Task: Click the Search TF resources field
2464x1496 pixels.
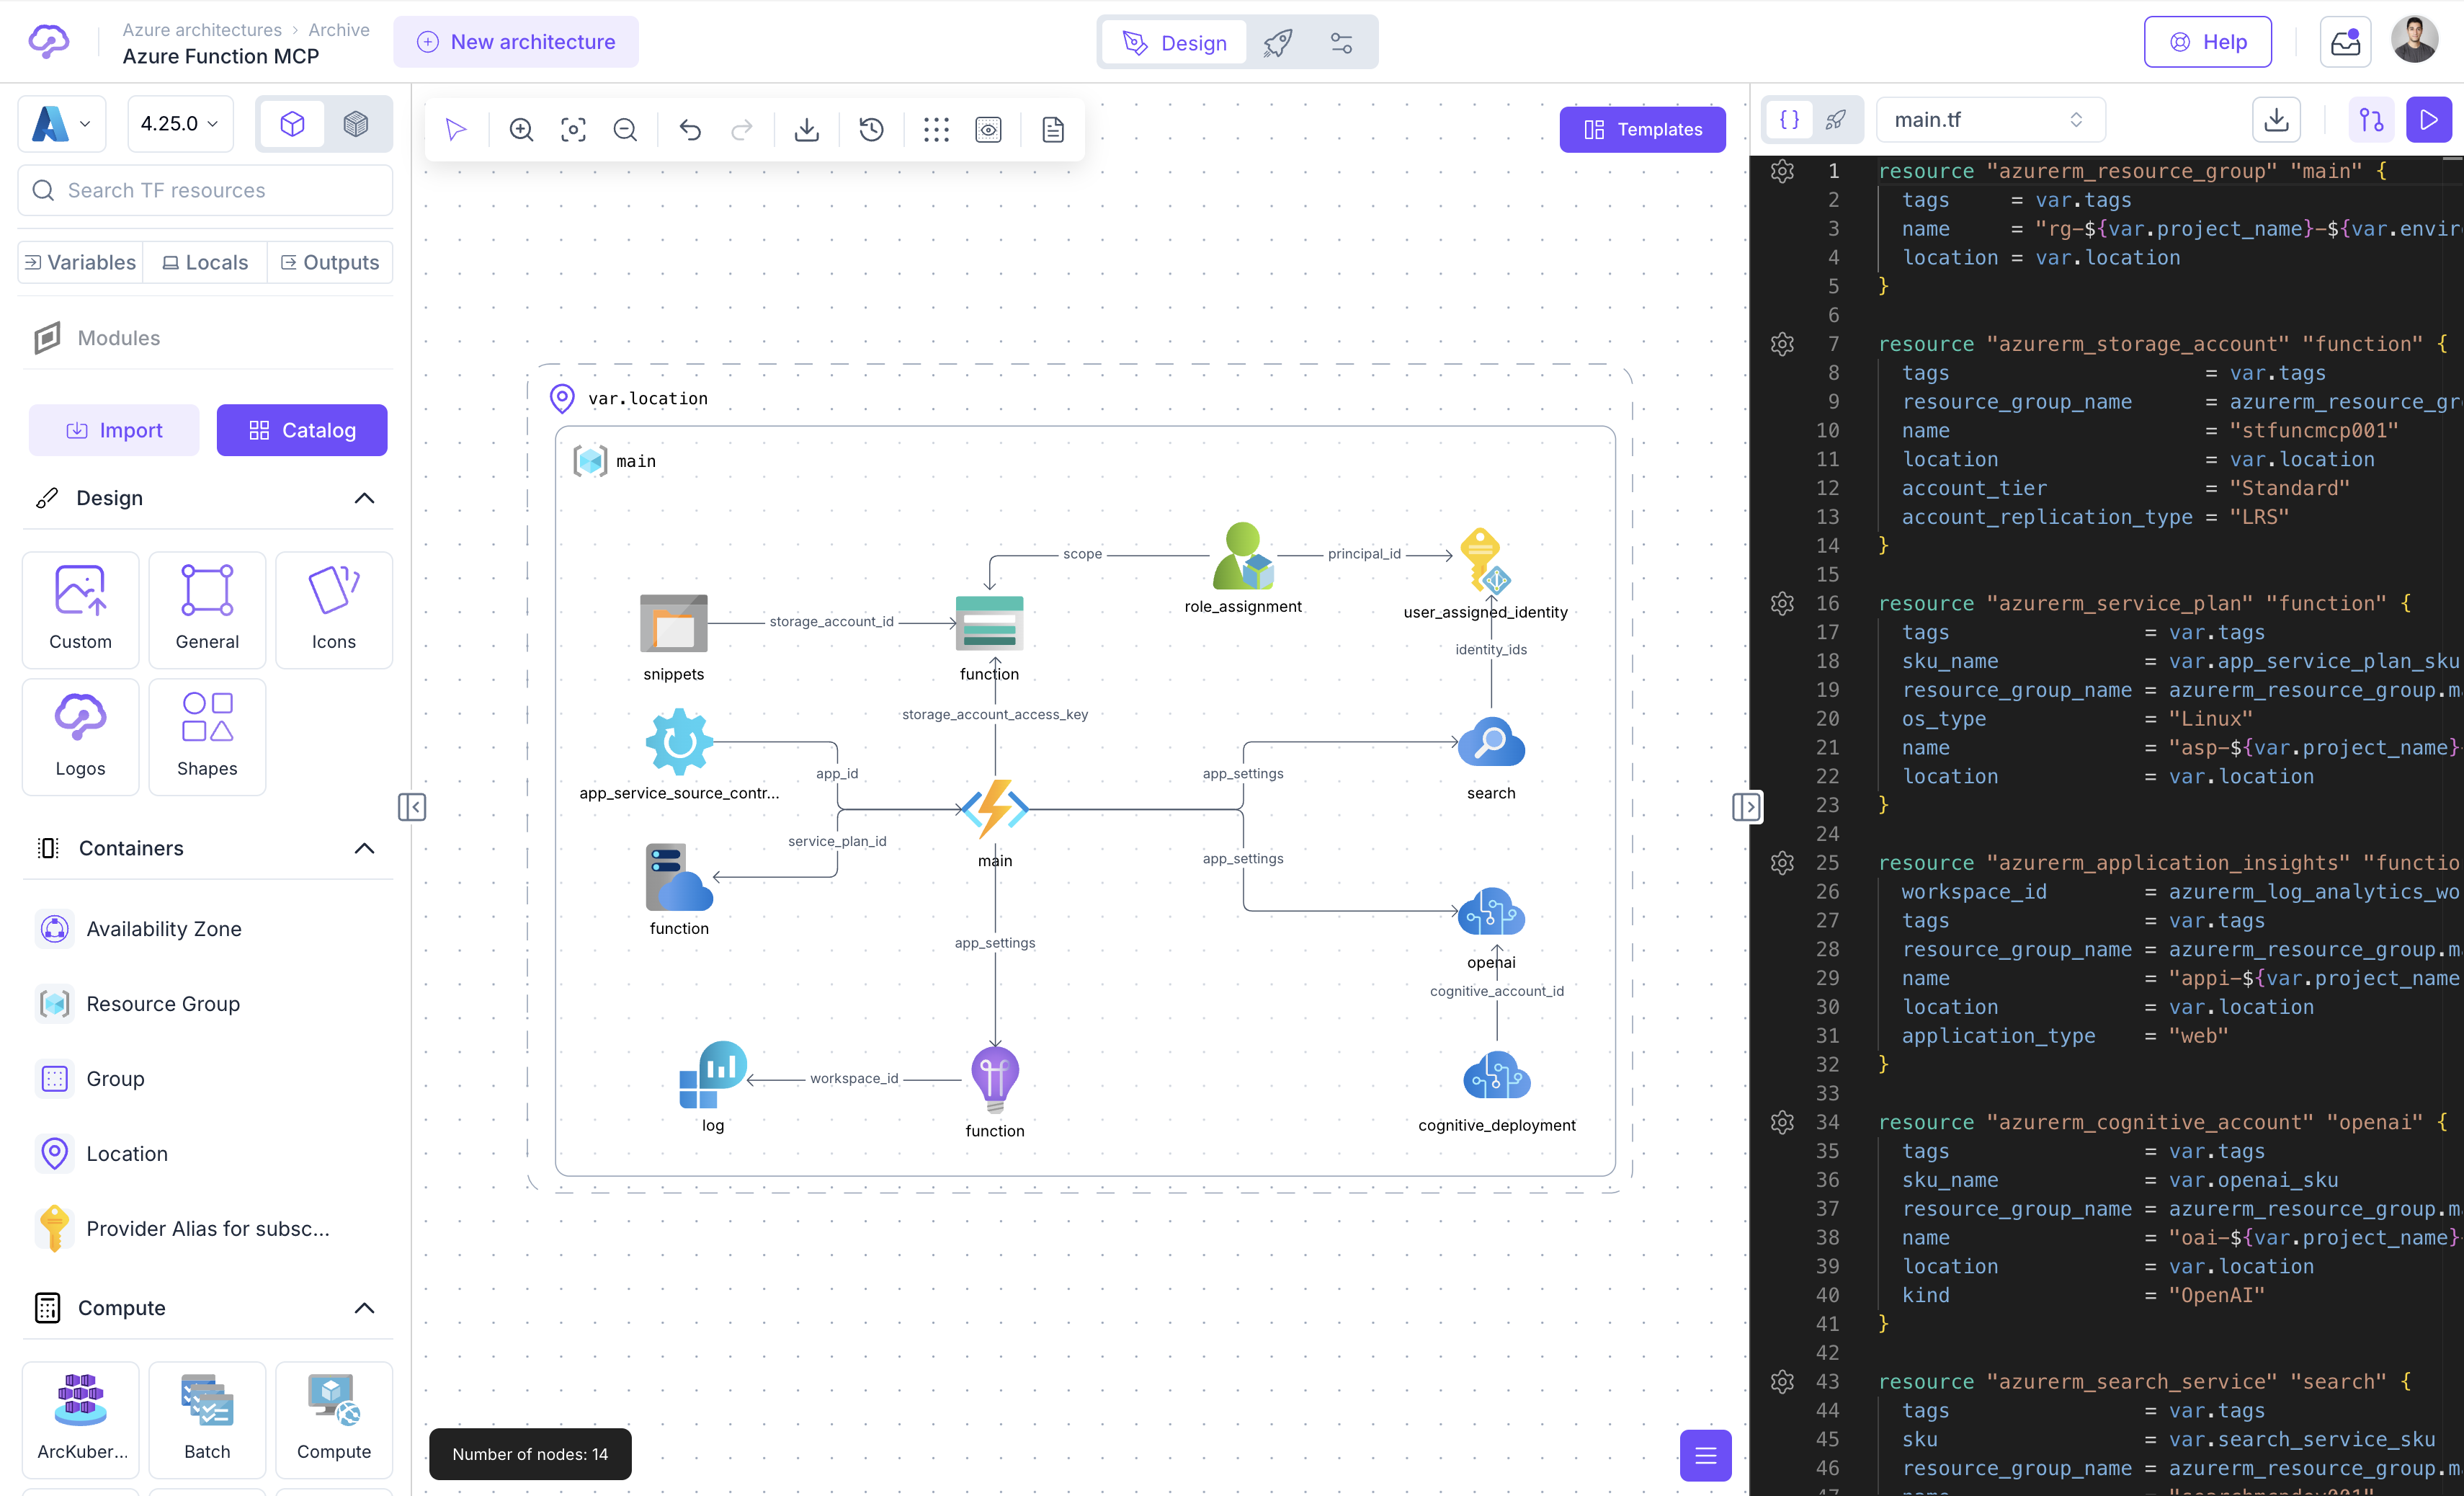Action: [x=205, y=190]
